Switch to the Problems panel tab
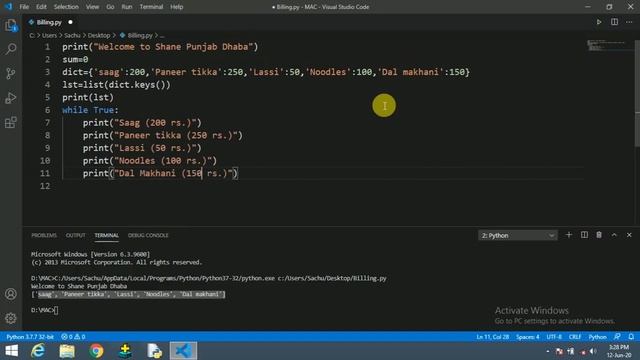This screenshot has height=360, width=640. pyautogui.click(x=44, y=236)
